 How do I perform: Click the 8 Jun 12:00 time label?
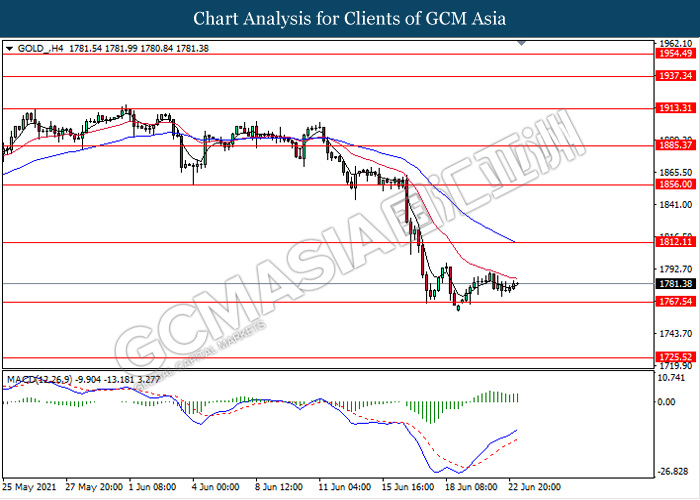coord(279,487)
